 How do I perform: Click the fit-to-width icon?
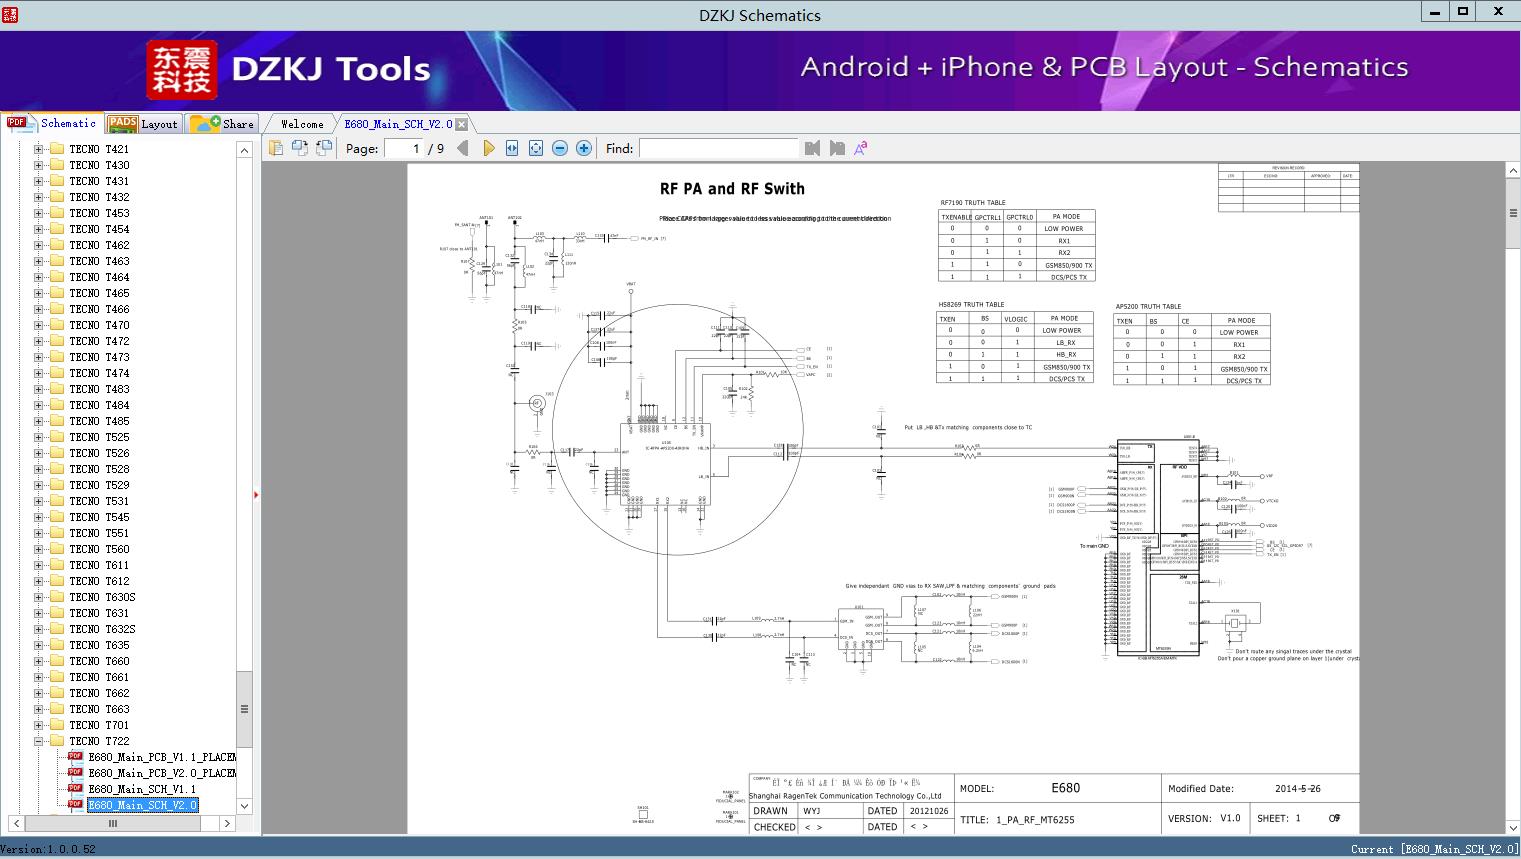click(512, 148)
